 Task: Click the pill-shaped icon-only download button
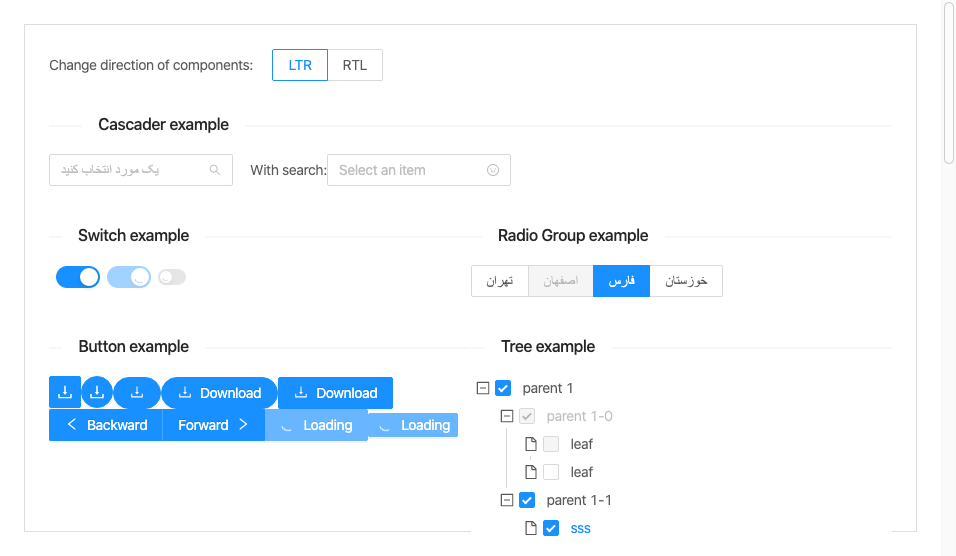(137, 393)
